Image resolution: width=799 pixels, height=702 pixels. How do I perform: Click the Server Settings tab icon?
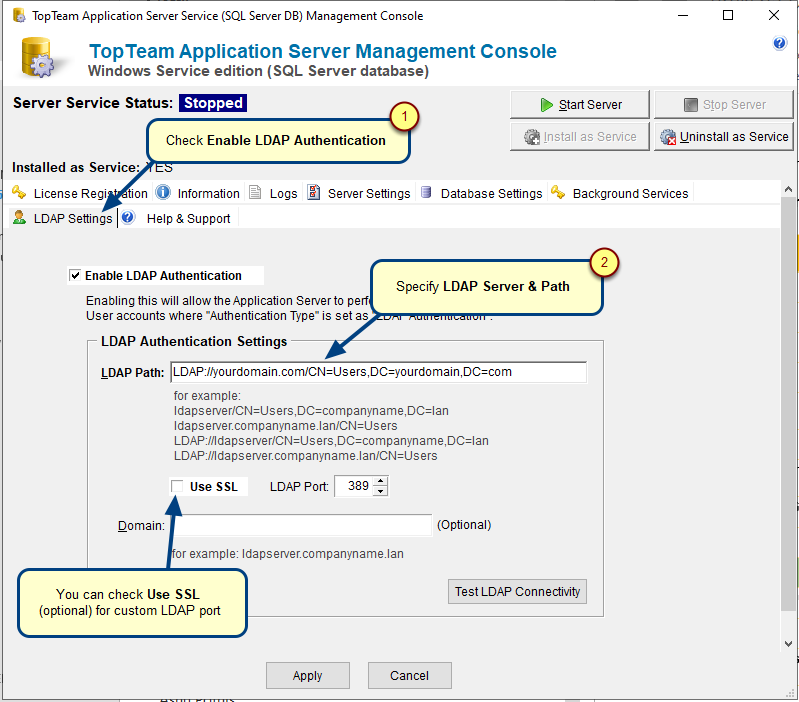point(313,193)
